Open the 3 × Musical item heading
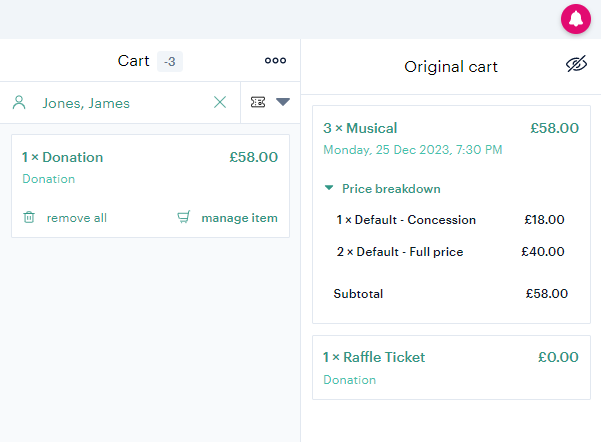The image size is (601, 442). [x=360, y=128]
